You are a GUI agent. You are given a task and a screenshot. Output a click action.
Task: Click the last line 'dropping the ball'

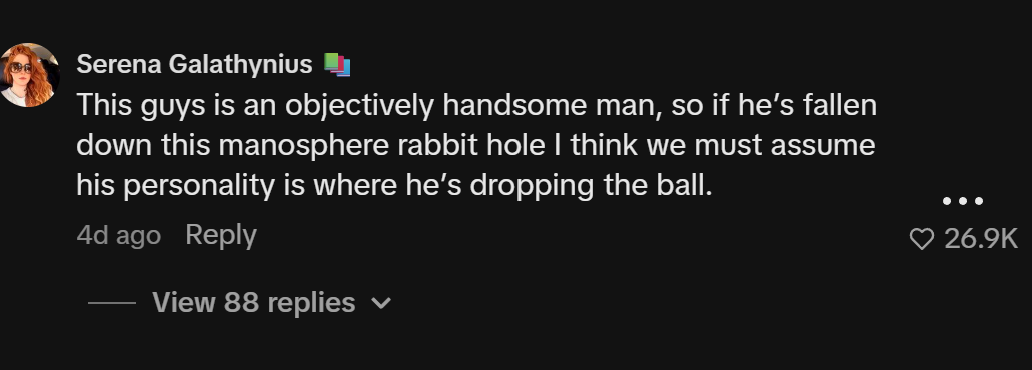click(395, 186)
